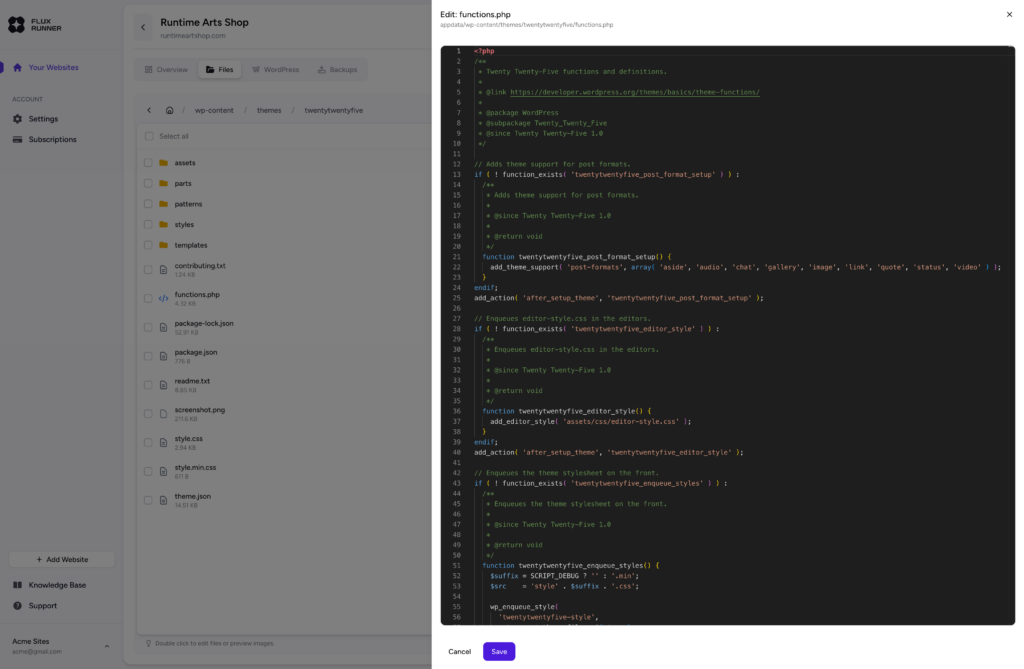Click the Subscriptions card icon
1024x669 pixels.
pyautogui.click(x=17, y=140)
